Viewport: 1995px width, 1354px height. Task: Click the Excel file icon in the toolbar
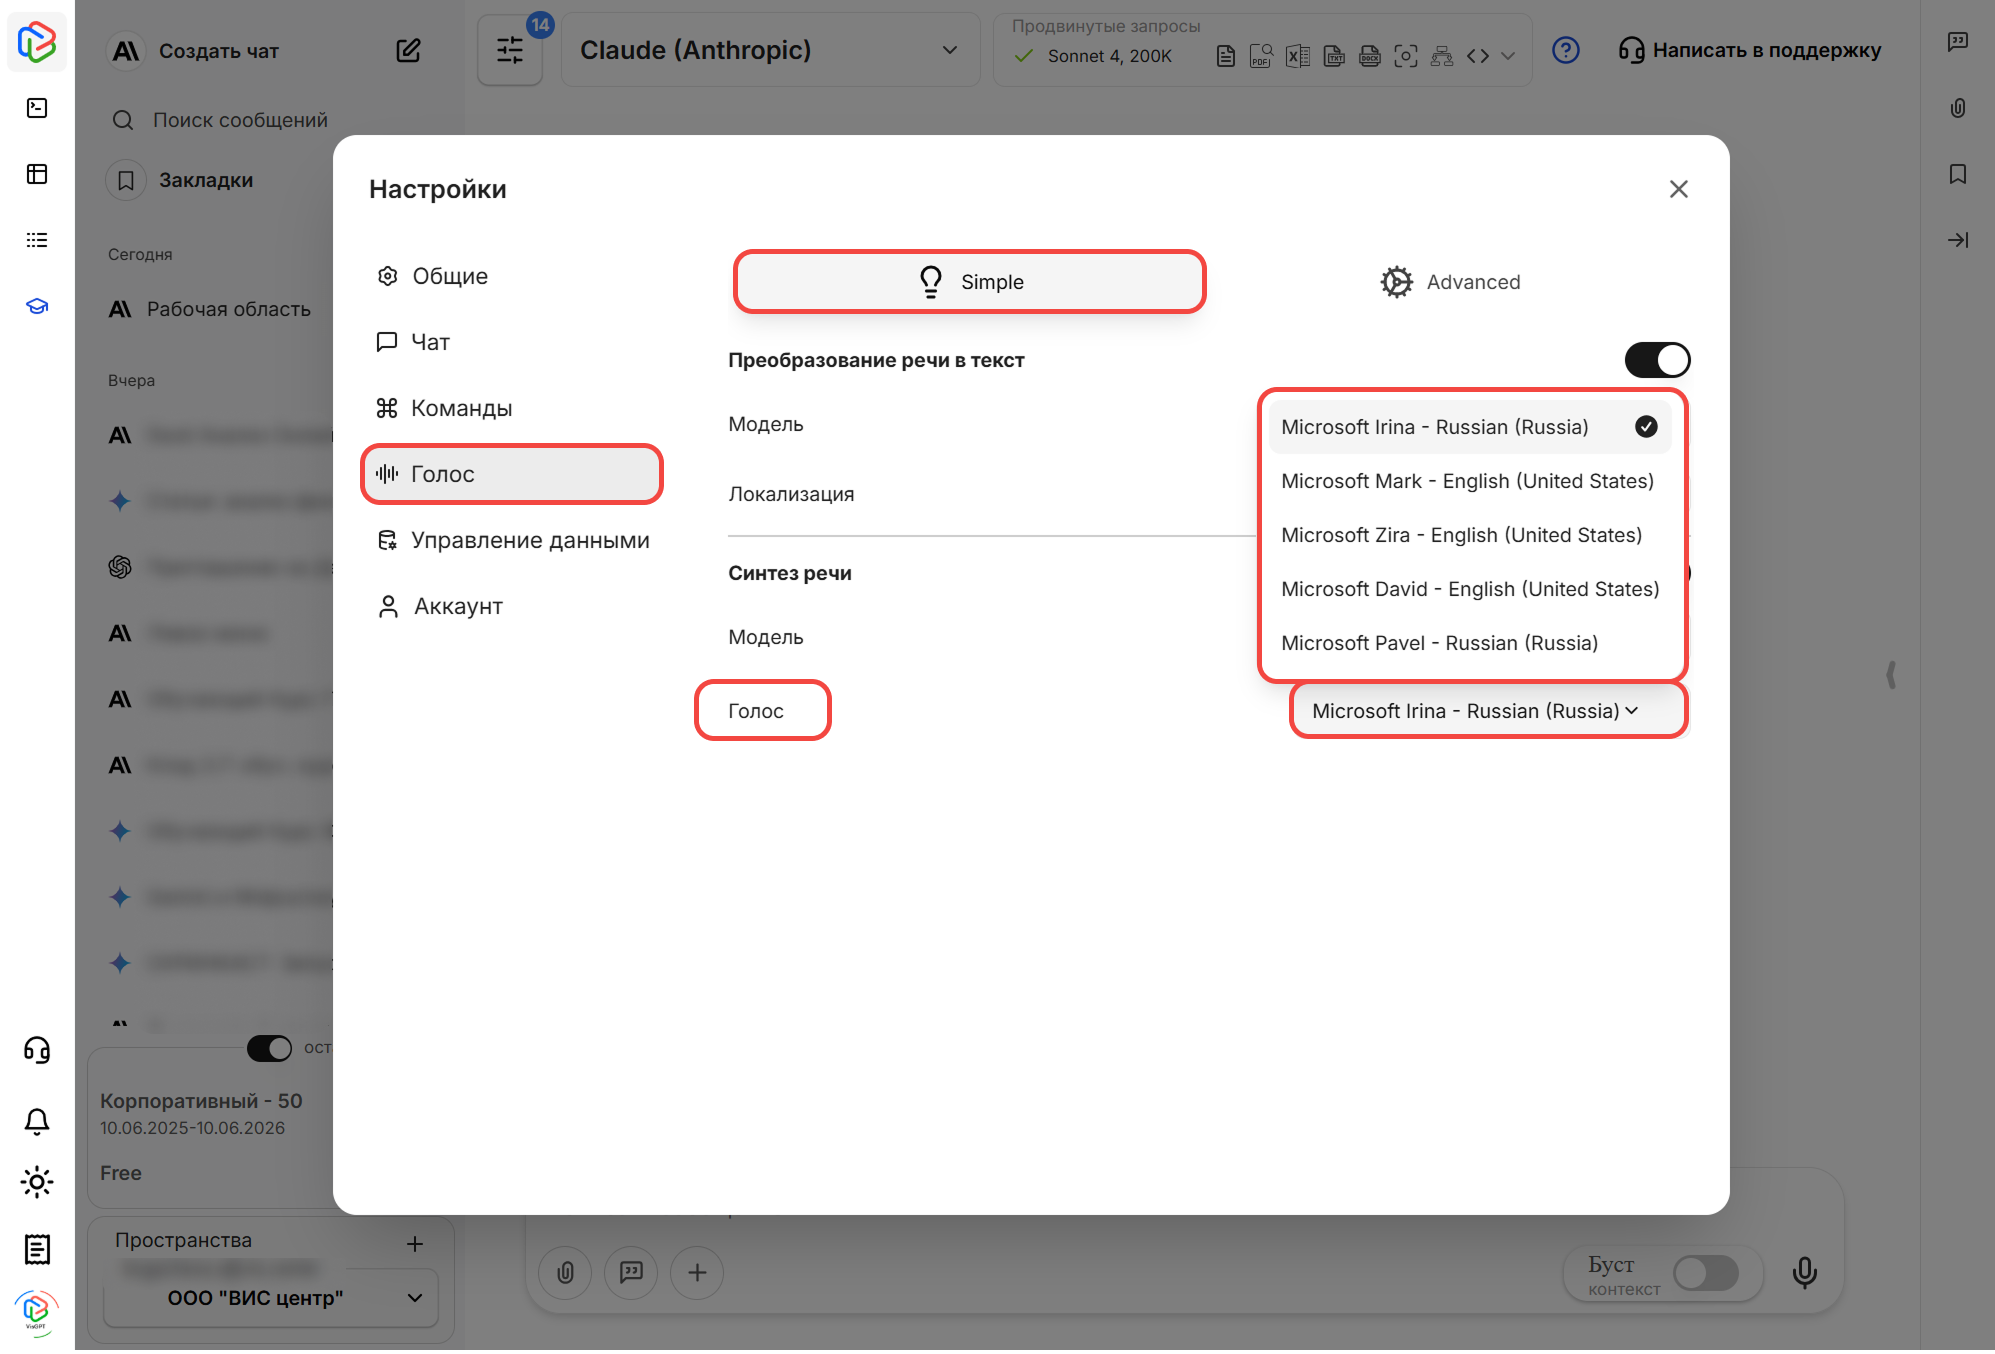coord(1298,56)
